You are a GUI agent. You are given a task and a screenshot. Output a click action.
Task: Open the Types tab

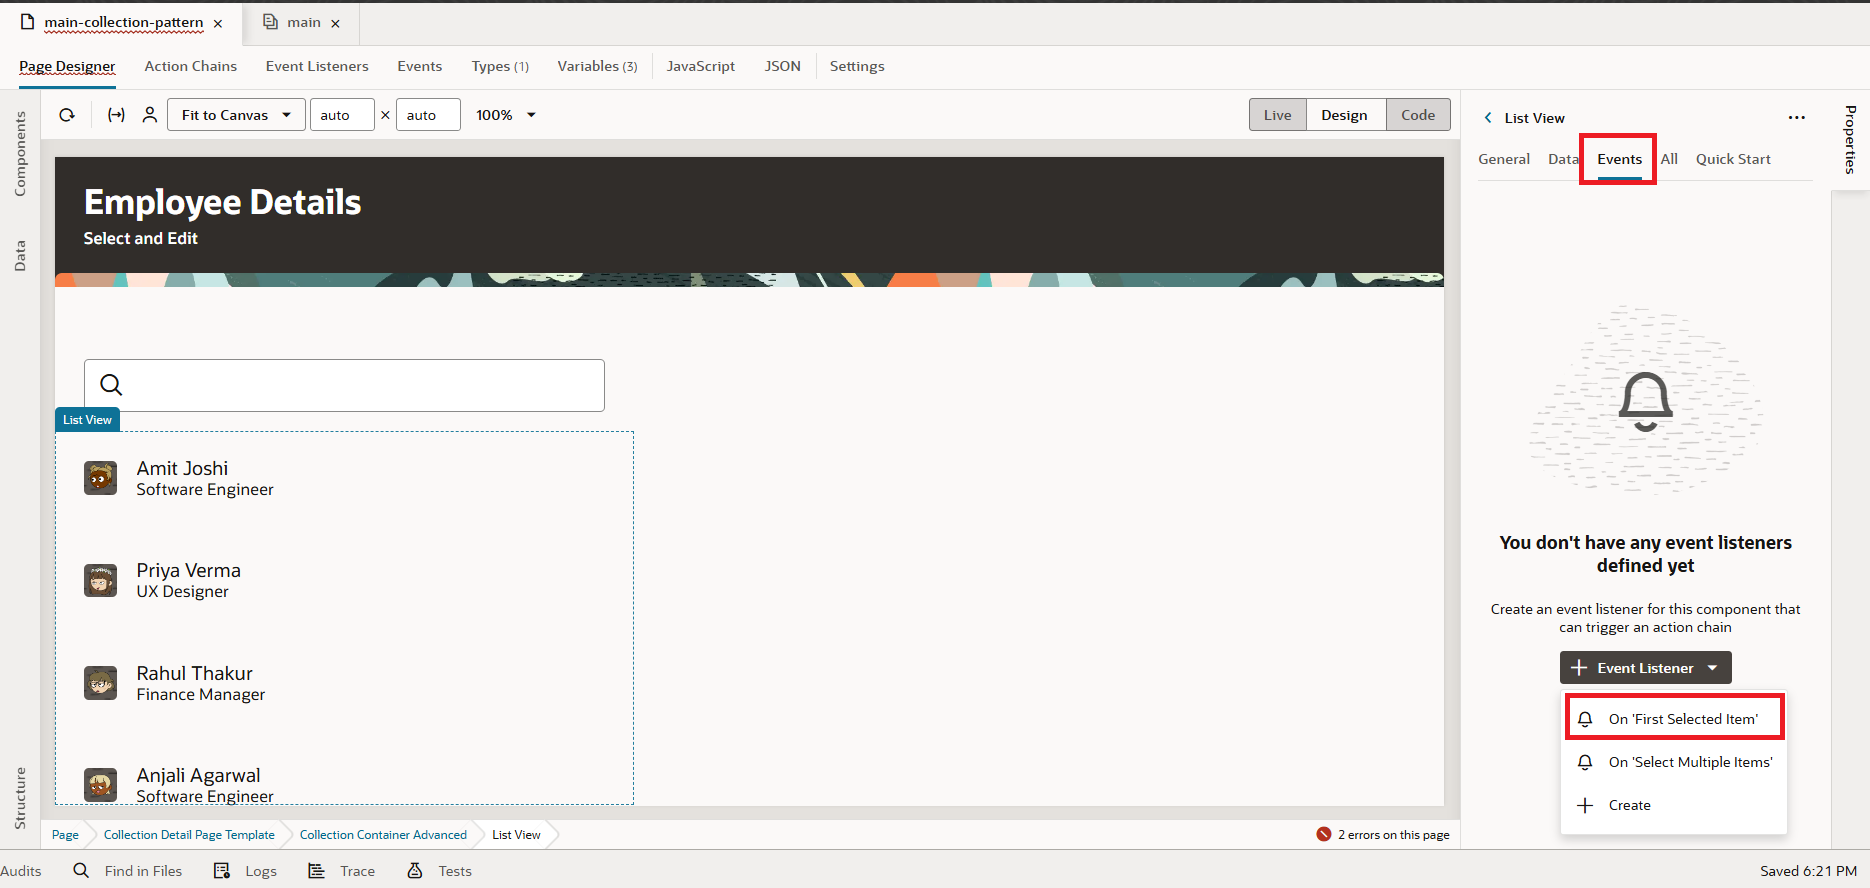pyautogui.click(x=500, y=66)
